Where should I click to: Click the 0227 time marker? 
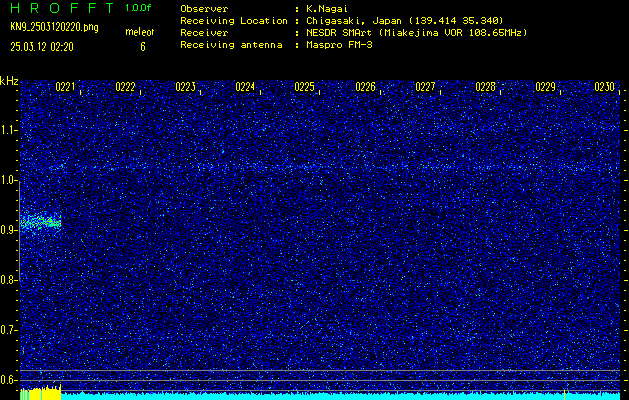coord(425,87)
